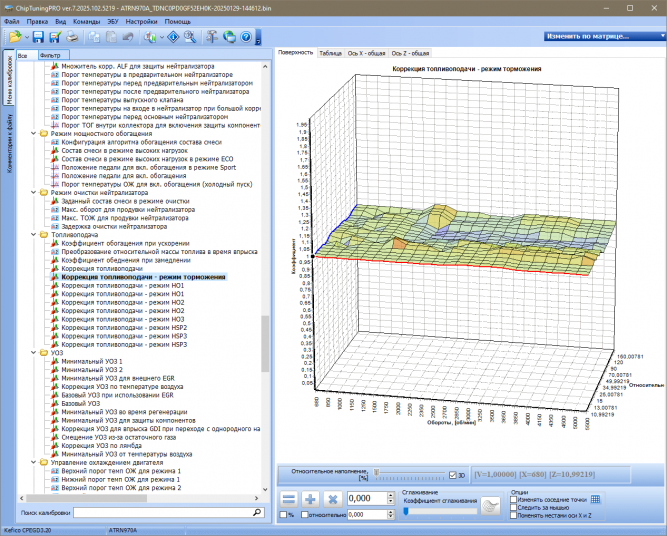The width and height of the screenshot is (667, 536).
Task: Enable Следить за мышью option
Action: (x=513, y=507)
